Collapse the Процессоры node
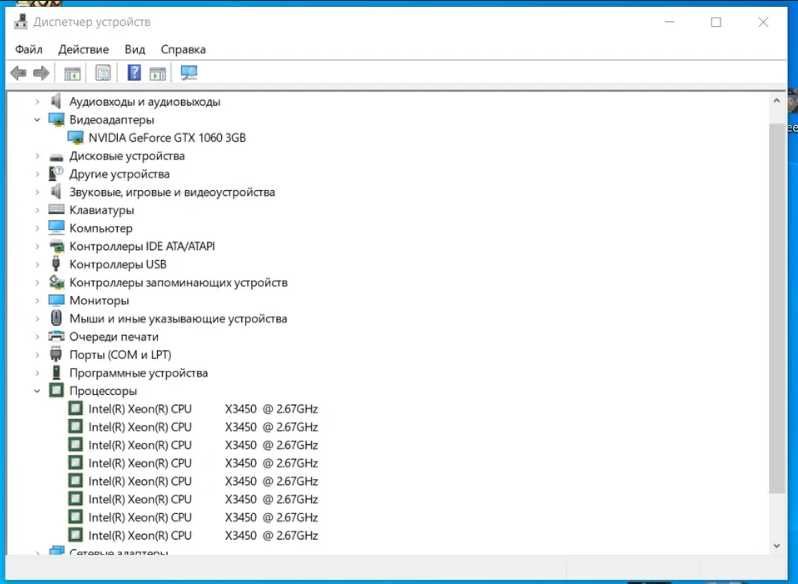Screen dimensions: 798x584 [x=37, y=391]
